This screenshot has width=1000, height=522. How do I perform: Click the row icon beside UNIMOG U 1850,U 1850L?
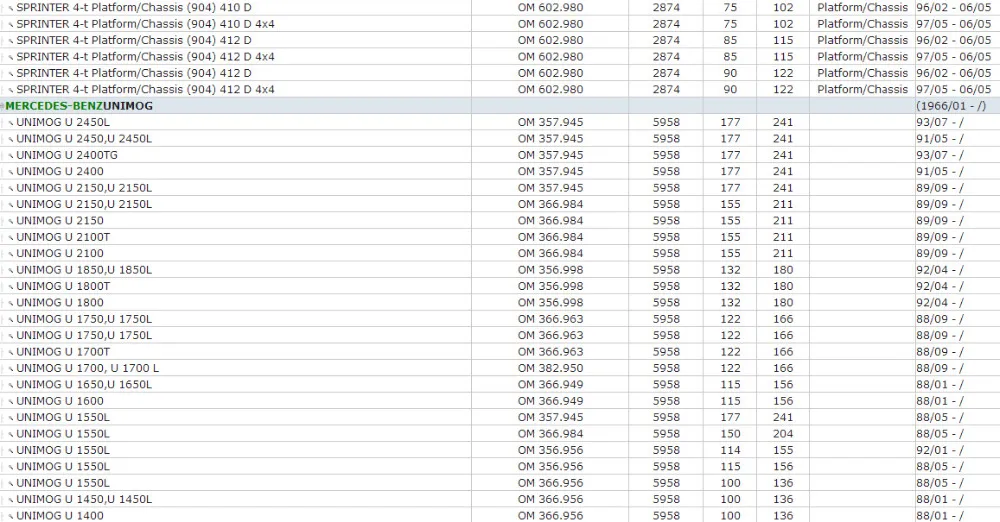(11, 271)
